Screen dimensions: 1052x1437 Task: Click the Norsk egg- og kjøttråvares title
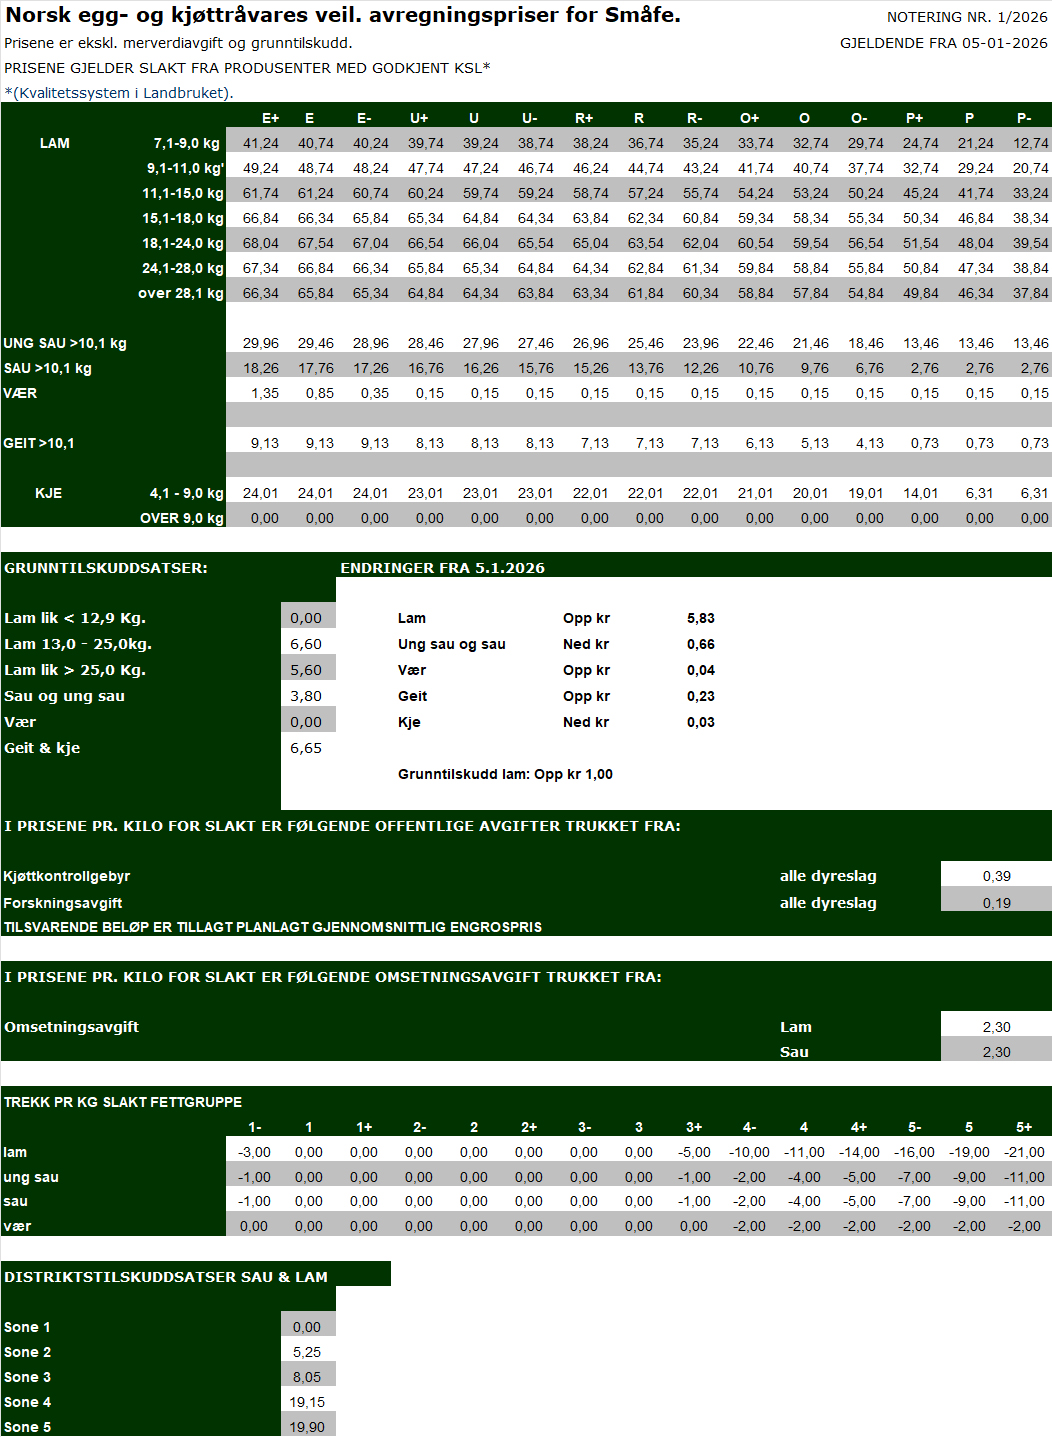coord(342,15)
